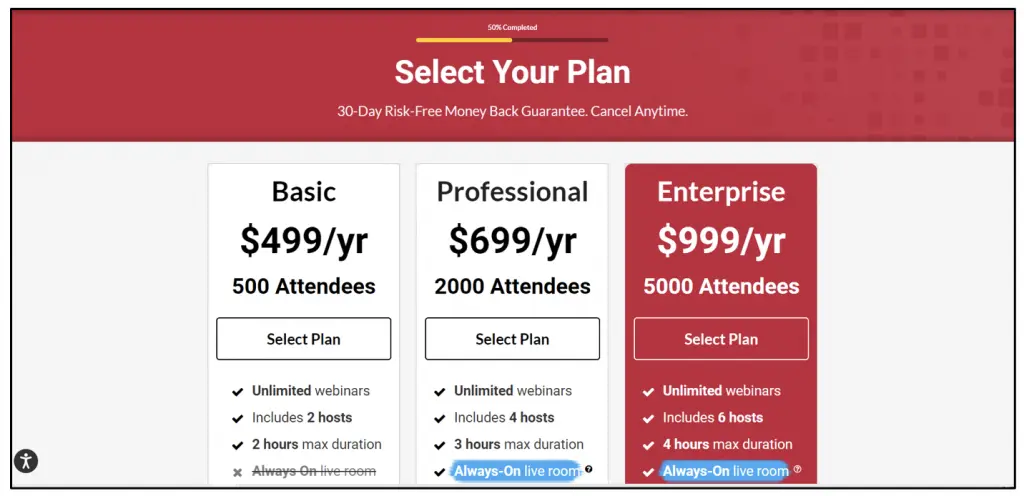Click checkmark beside Basic 2 hours max duration
This screenshot has width=1024, height=496.
pyautogui.click(x=238, y=445)
